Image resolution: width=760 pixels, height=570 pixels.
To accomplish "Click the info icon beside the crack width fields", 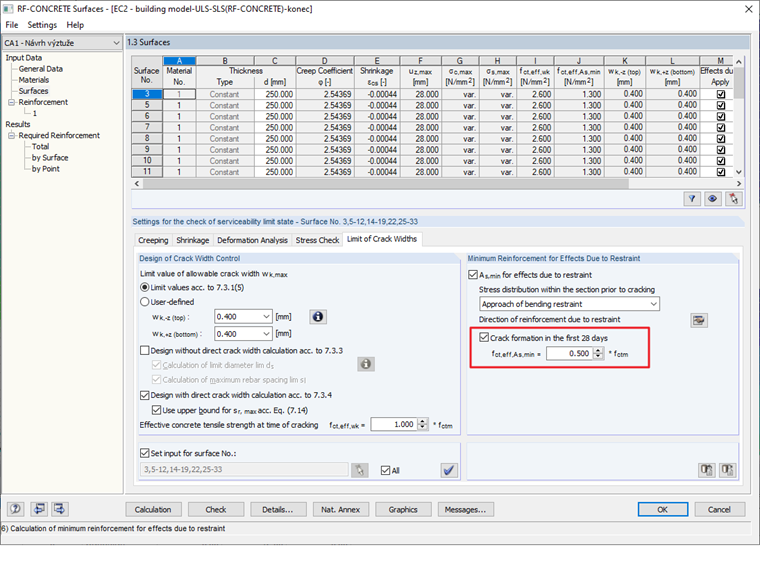I will click(x=317, y=317).
